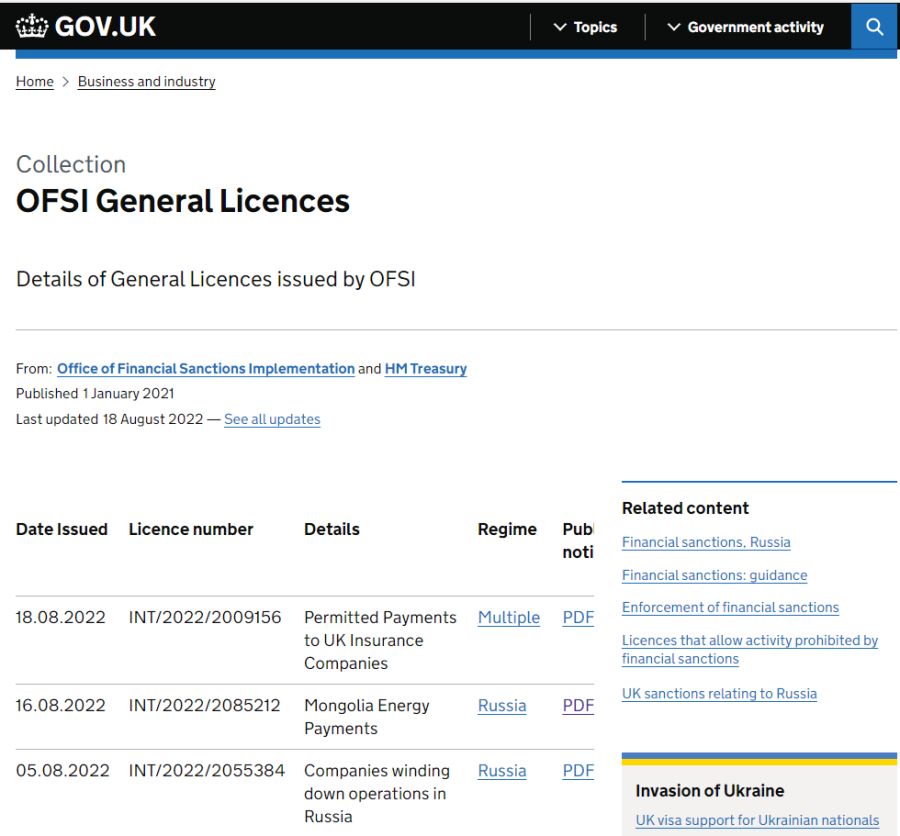Click See all updates link

tap(272, 419)
